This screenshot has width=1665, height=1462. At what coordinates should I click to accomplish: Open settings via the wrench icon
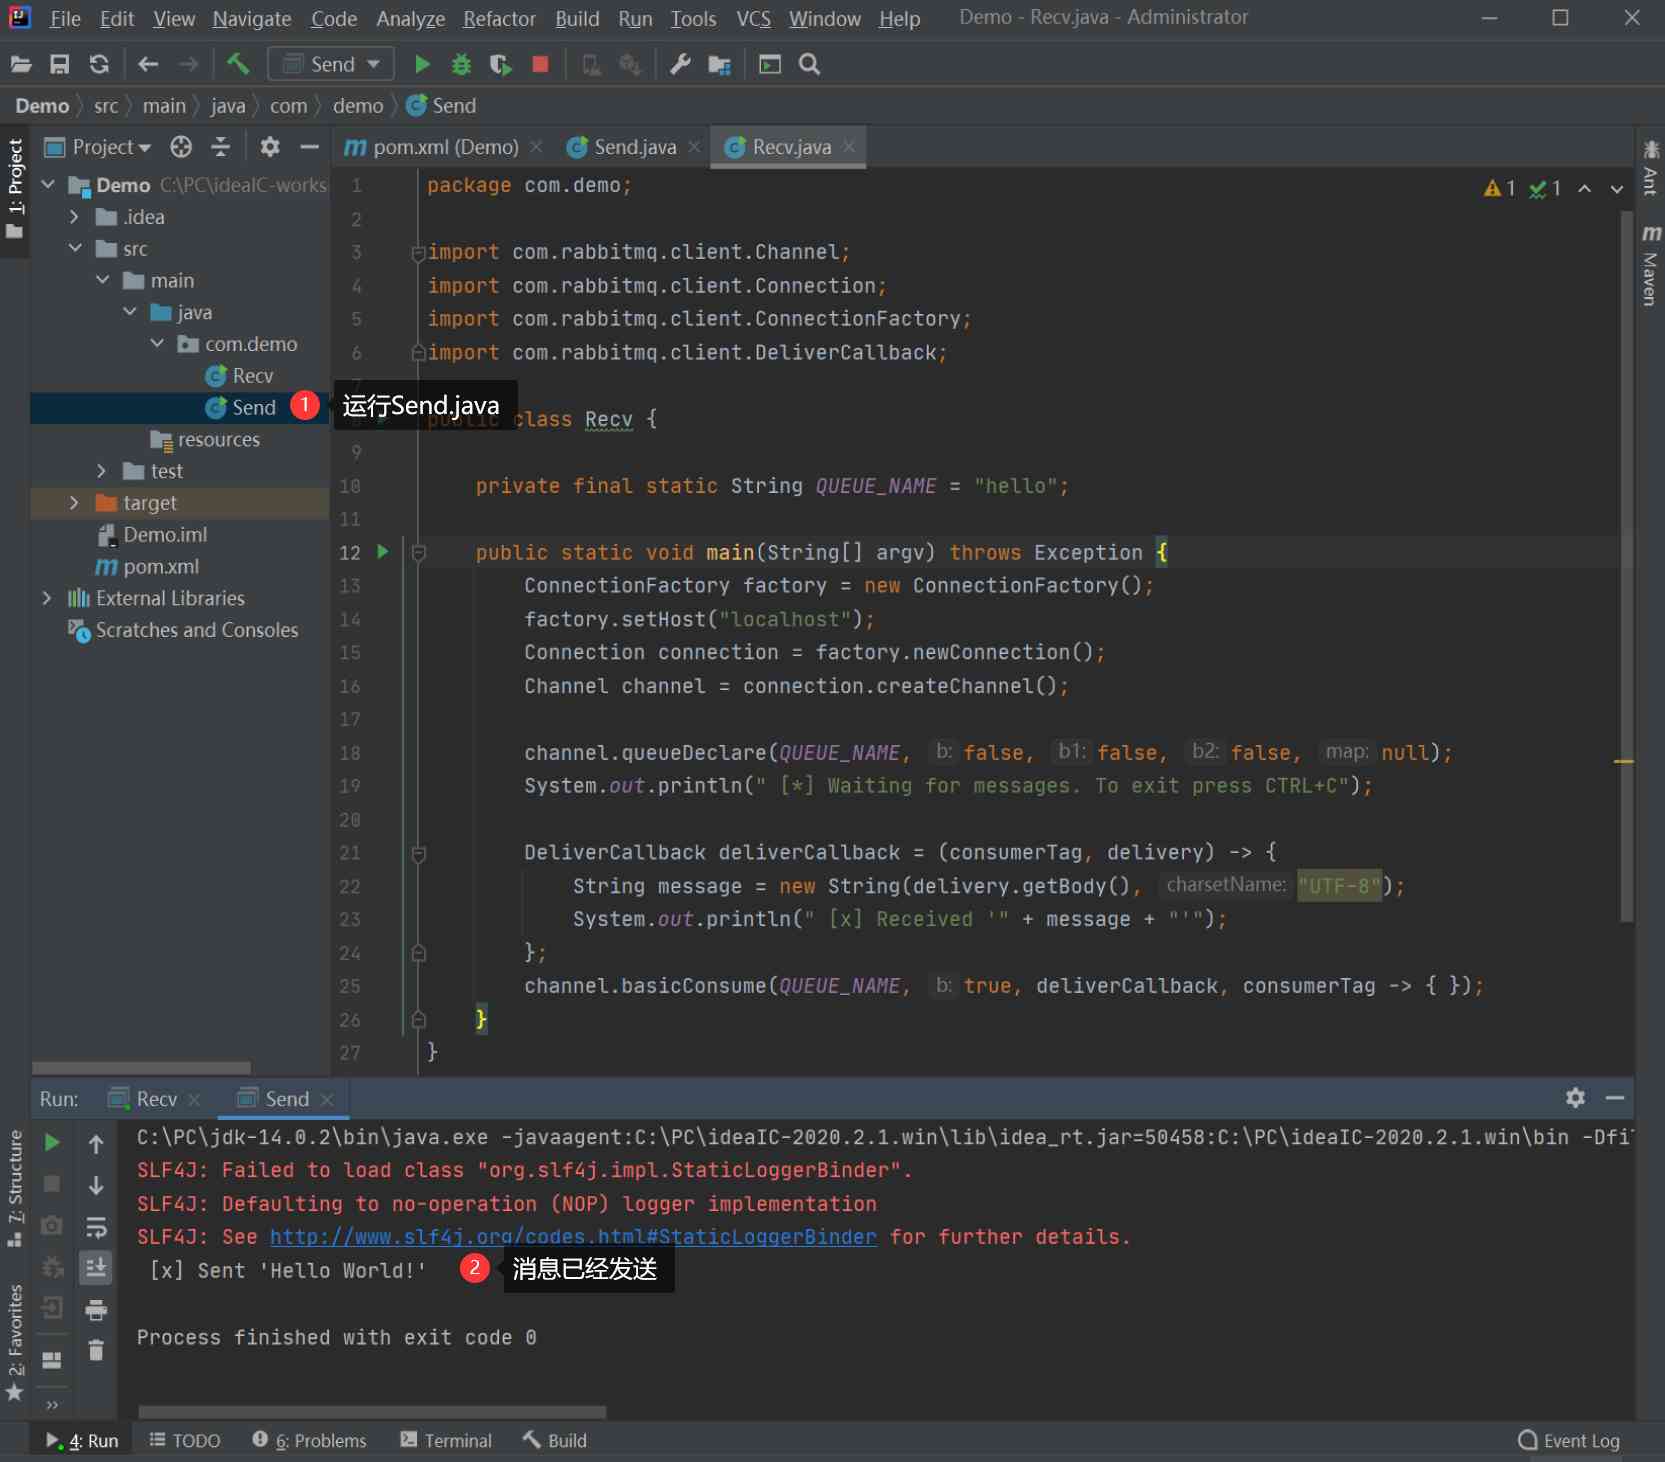pyautogui.click(x=681, y=65)
